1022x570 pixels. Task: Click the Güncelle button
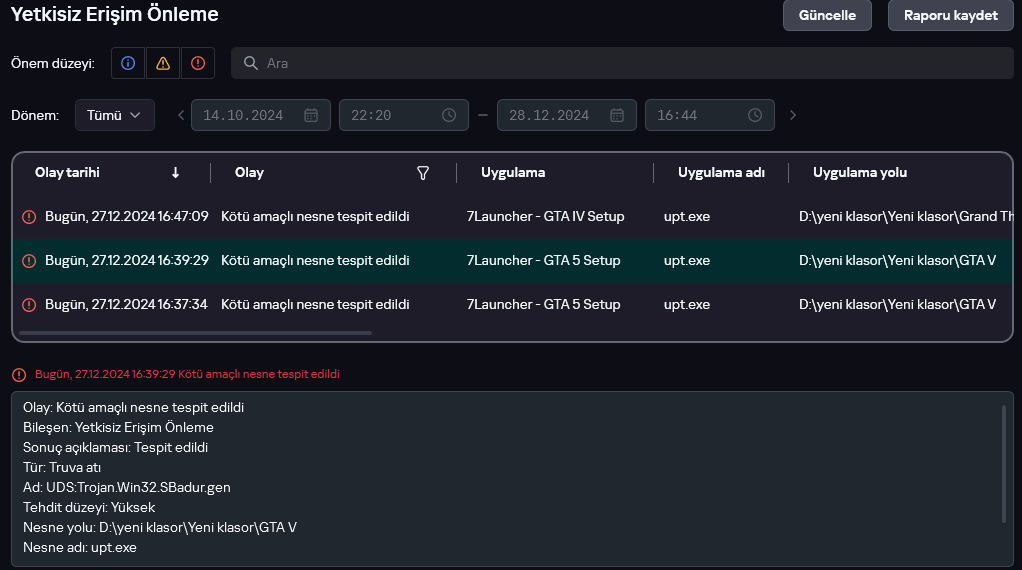click(827, 15)
